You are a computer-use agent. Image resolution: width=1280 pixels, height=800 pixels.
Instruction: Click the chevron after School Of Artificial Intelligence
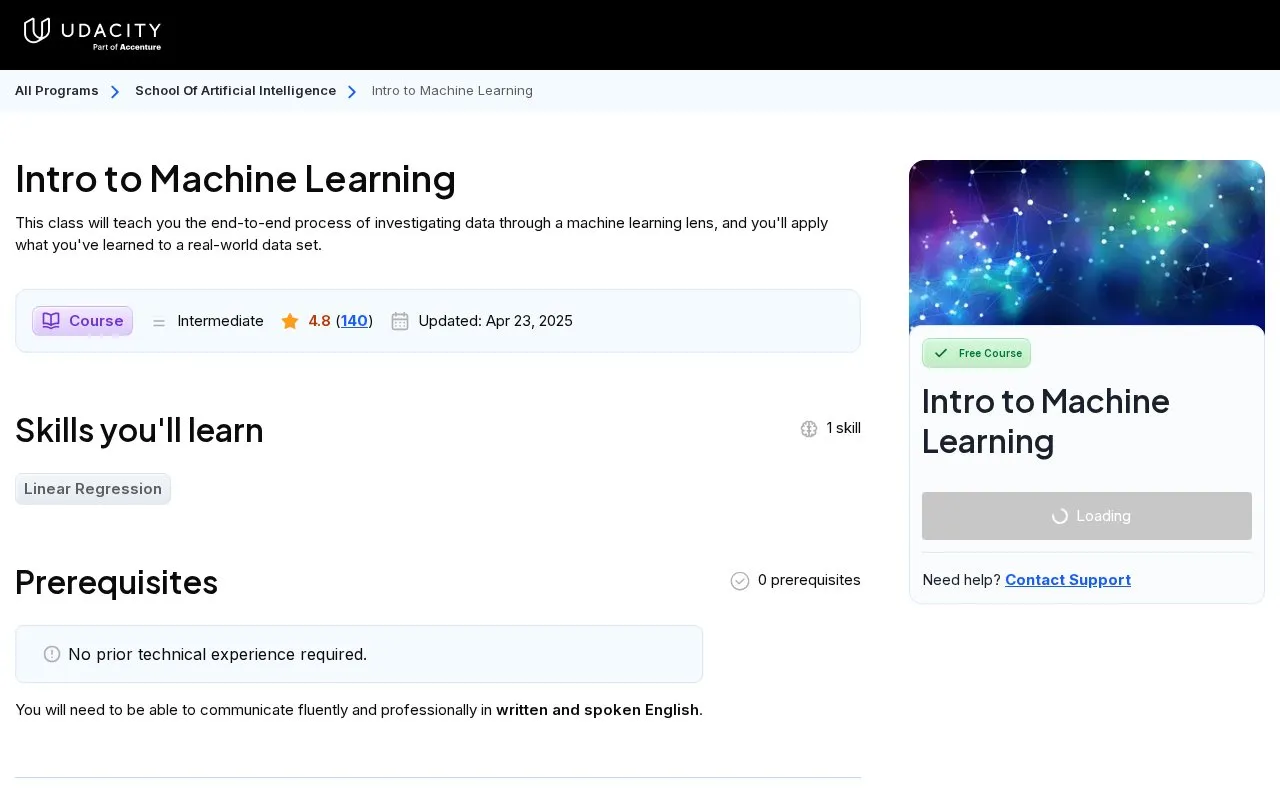tap(352, 92)
